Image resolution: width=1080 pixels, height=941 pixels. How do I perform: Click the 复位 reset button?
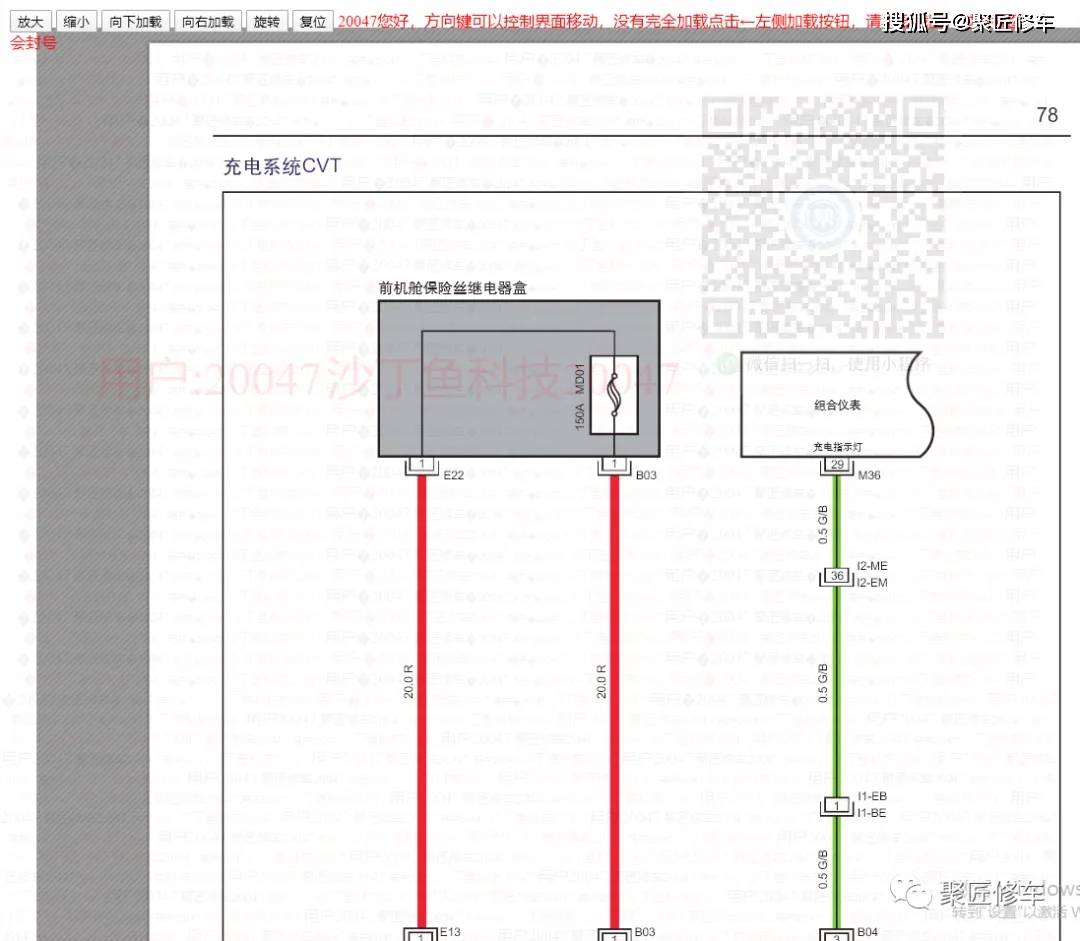313,20
